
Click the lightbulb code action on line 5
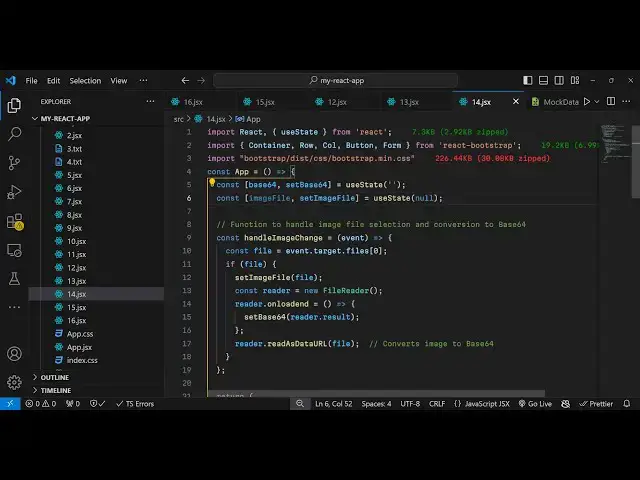point(212,183)
